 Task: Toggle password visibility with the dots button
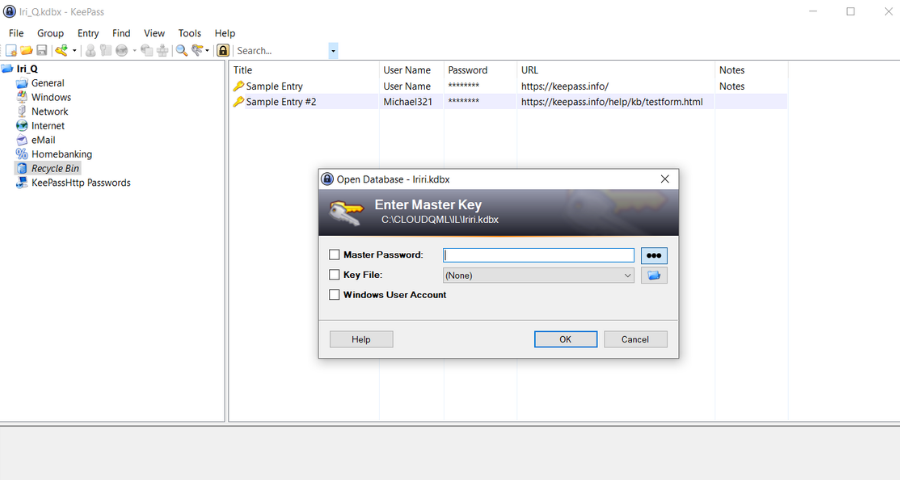click(654, 256)
